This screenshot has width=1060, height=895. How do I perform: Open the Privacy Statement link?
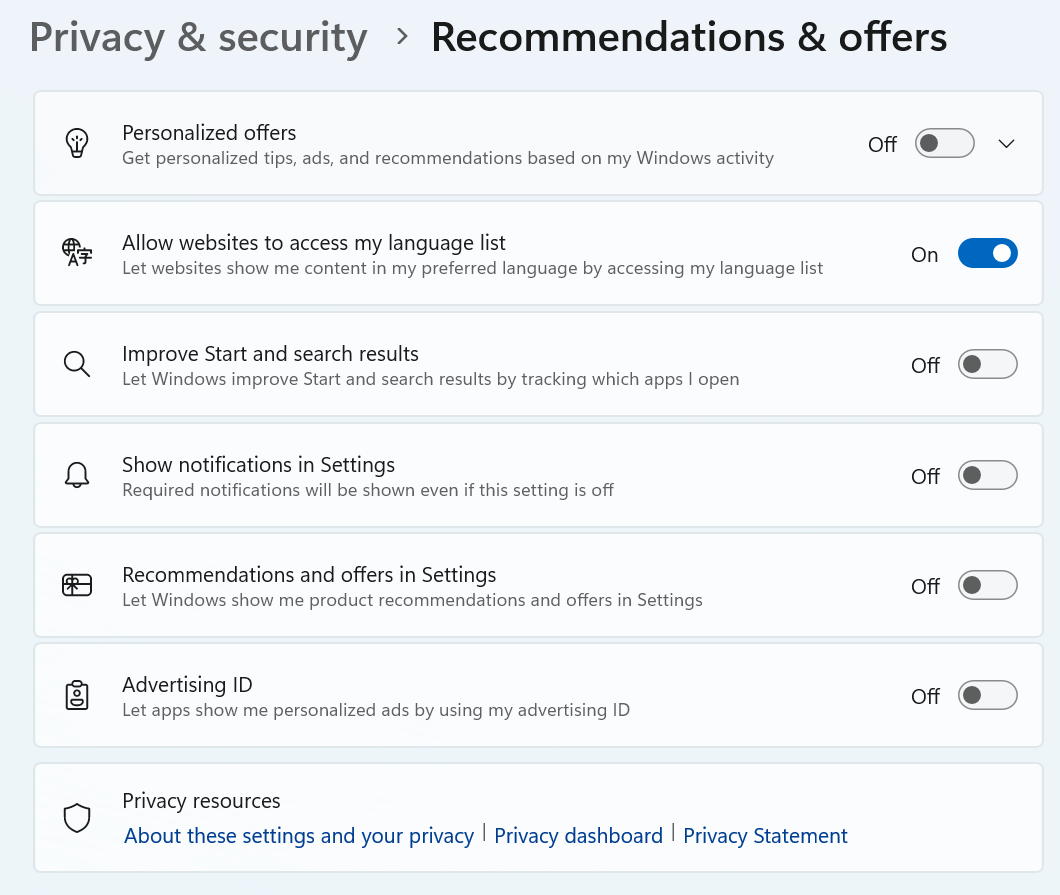(x=765, y=836)
